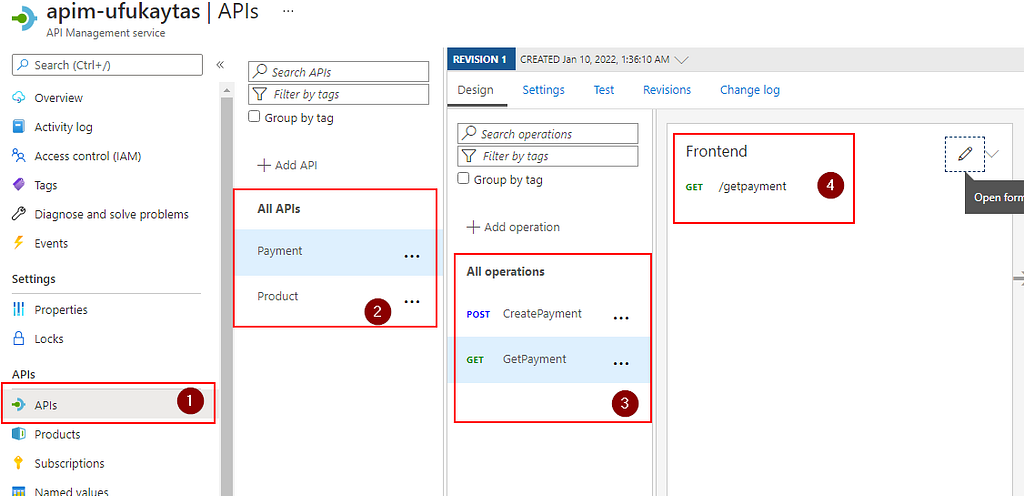Expand the Frontend section chevron
Screen dimensions: 1024x496
pos(993,154)
